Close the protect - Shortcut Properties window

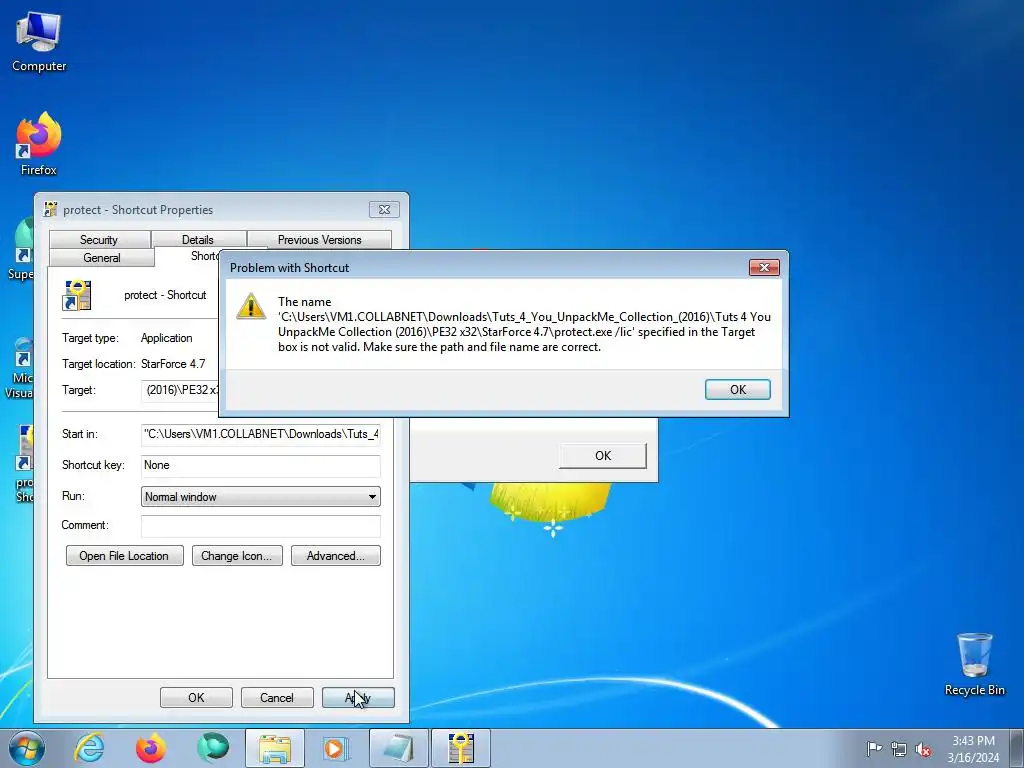(384, 210)
